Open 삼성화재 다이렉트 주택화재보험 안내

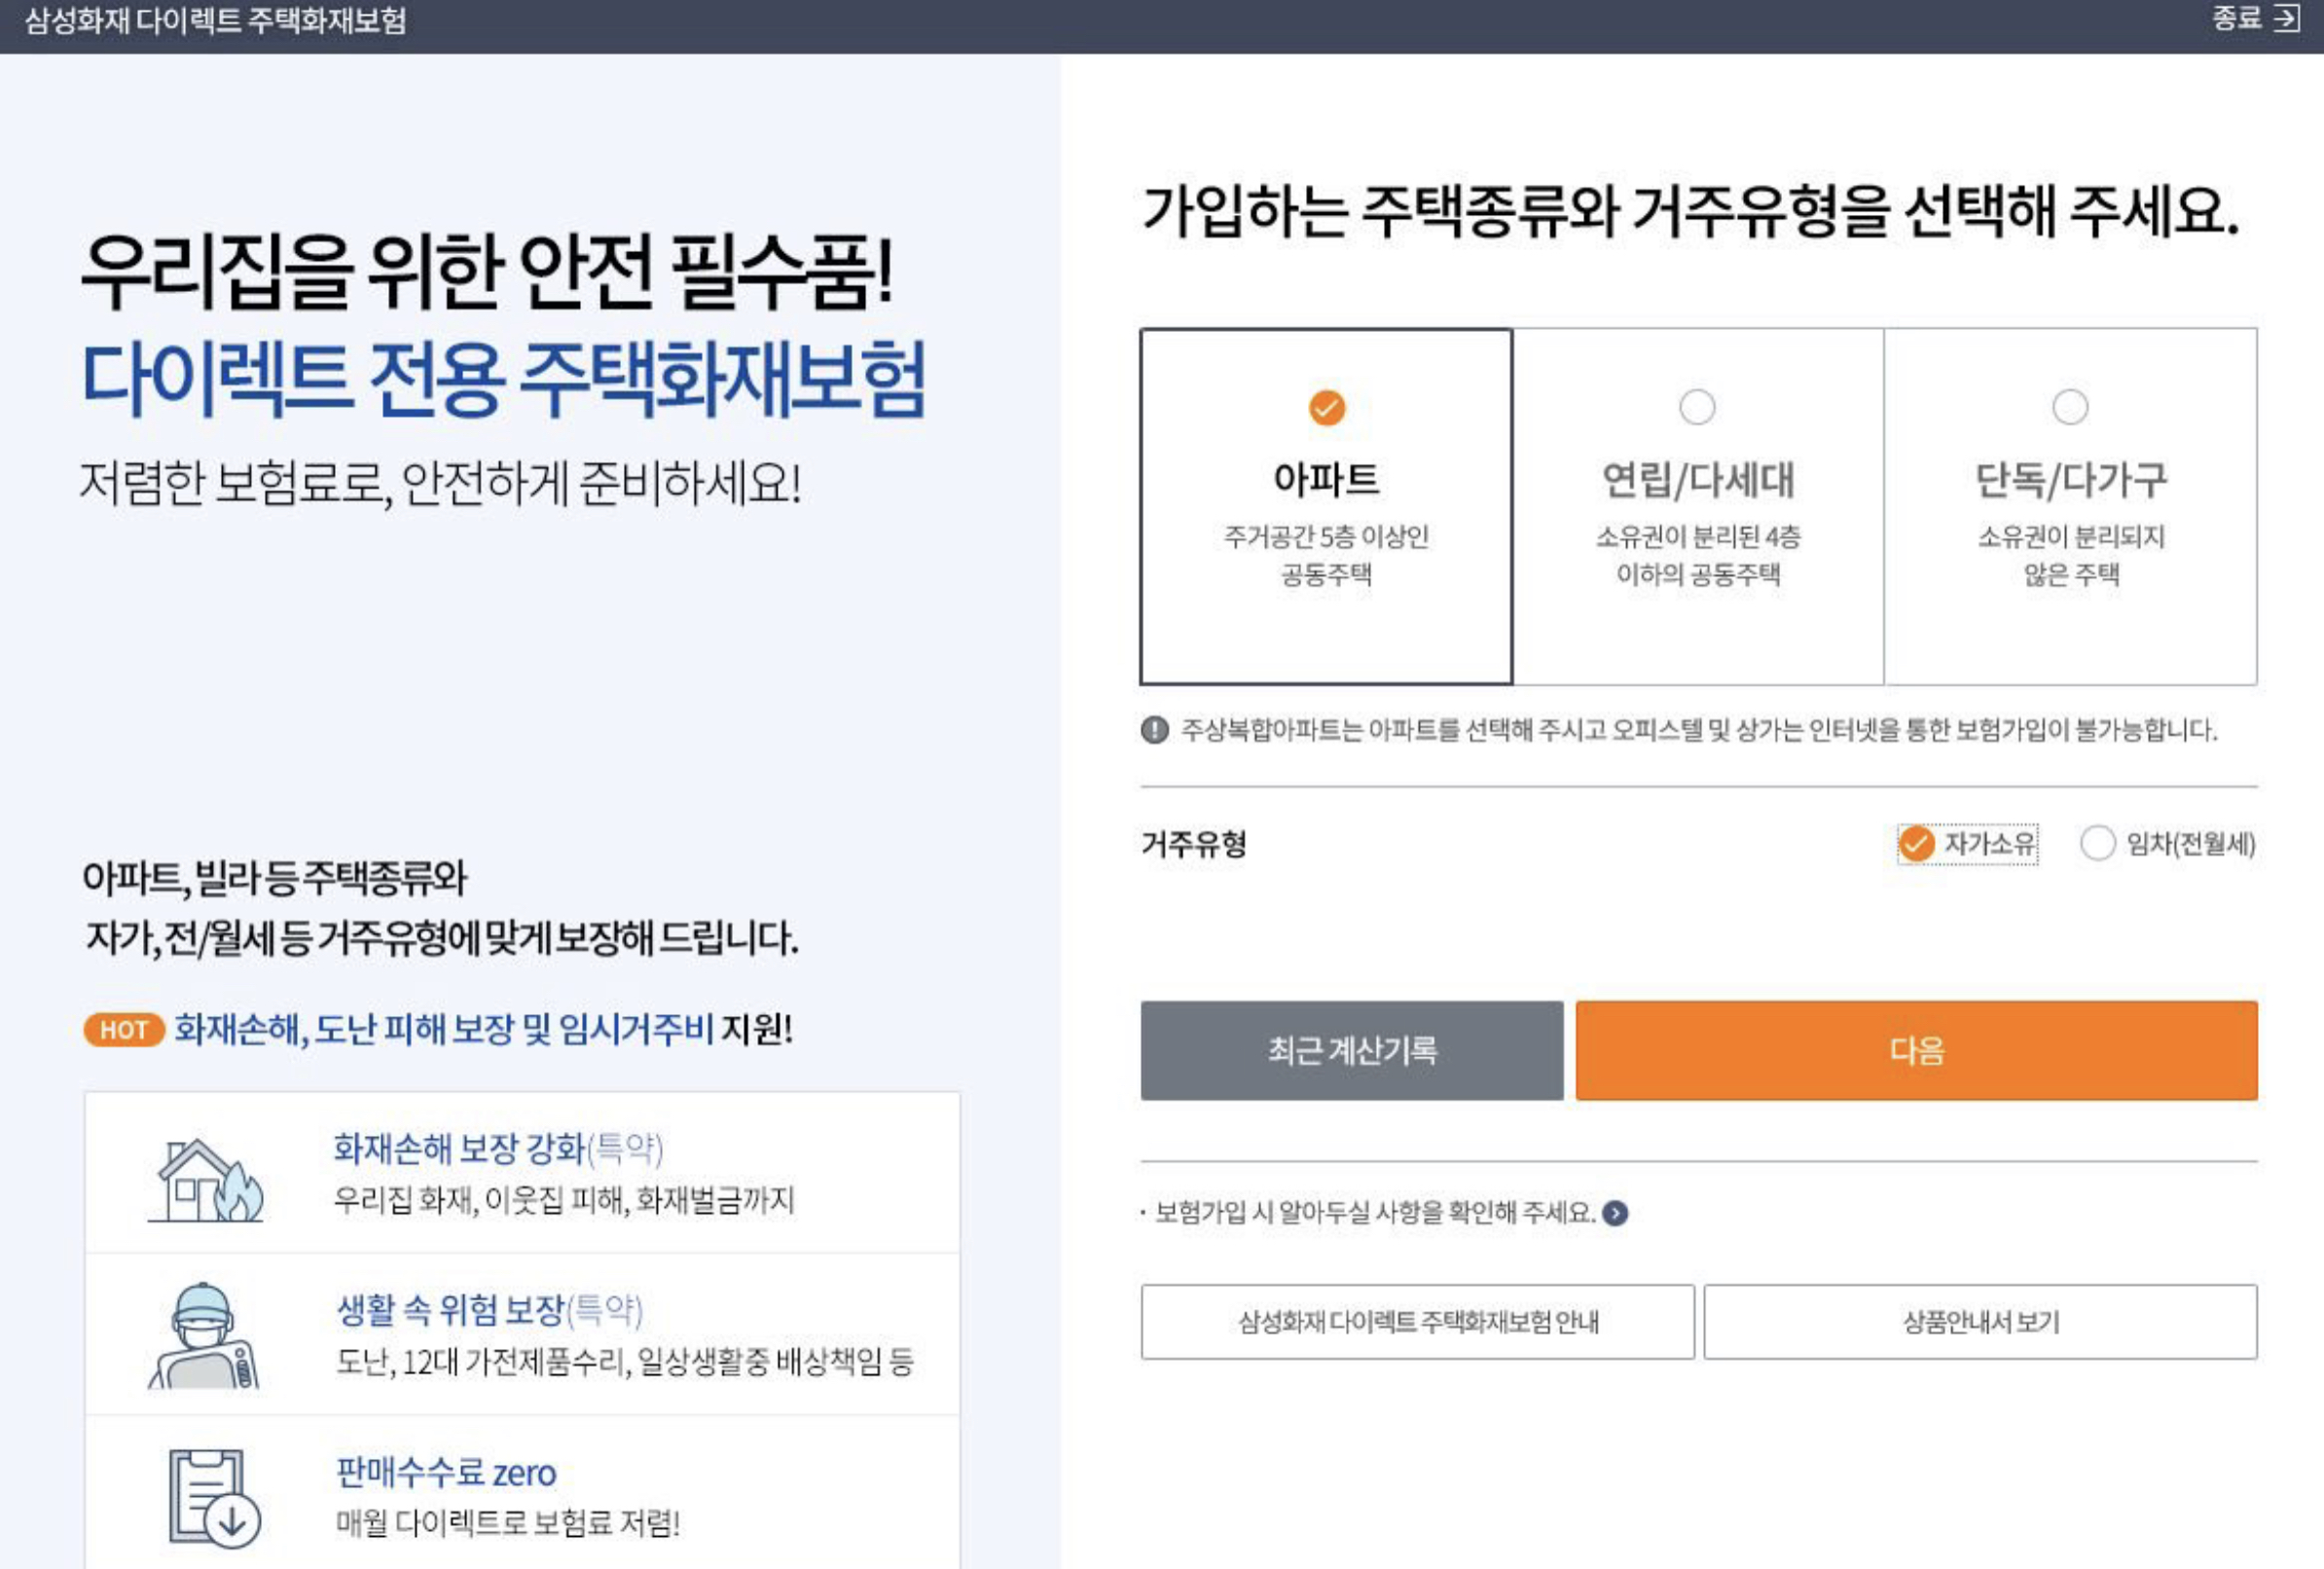click(x=1417, y=1322)
